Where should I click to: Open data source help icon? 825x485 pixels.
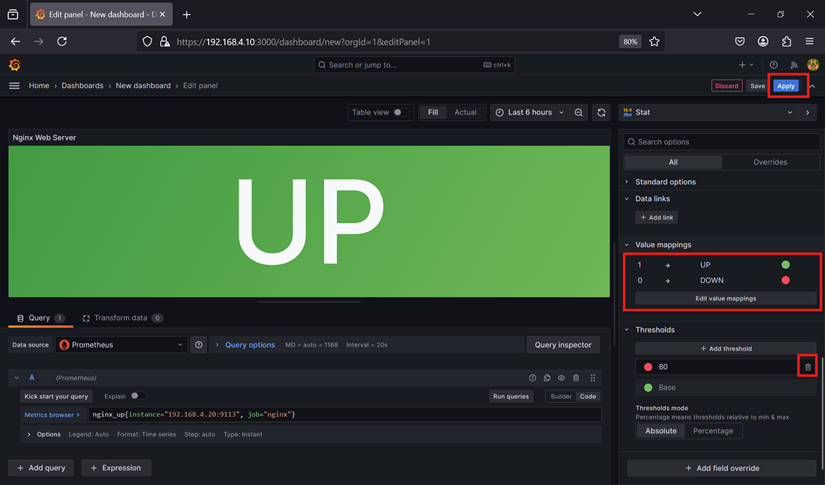(x=198, y=345)
